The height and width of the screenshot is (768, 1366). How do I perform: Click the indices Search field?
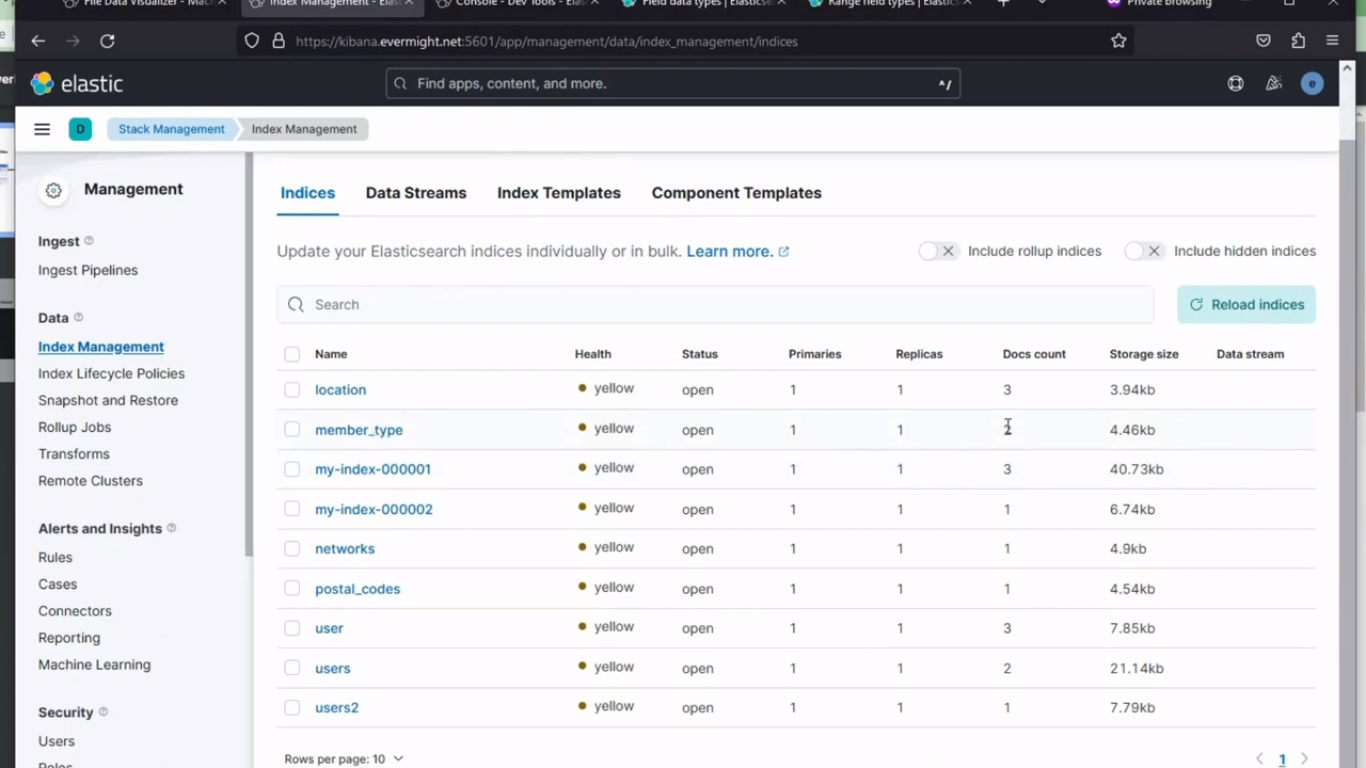(x=715, y=304)
